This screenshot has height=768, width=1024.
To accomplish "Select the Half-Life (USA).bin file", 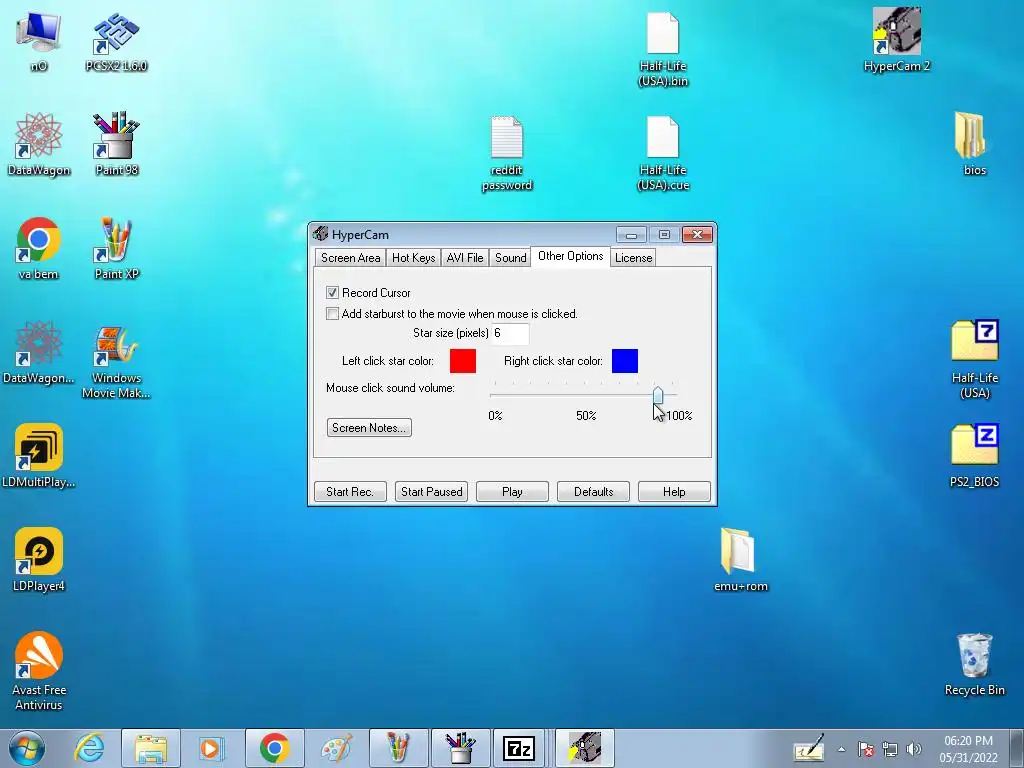I will (x=663, y=49).
